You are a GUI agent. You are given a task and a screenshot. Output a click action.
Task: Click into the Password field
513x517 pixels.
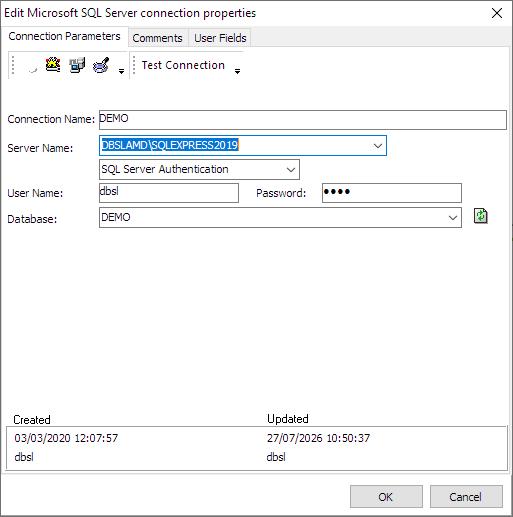392,193
